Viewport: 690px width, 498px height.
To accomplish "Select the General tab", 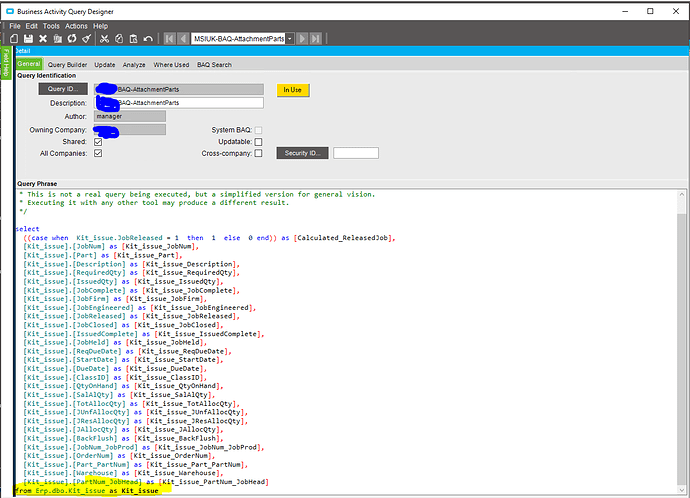I will coord(29,64).
